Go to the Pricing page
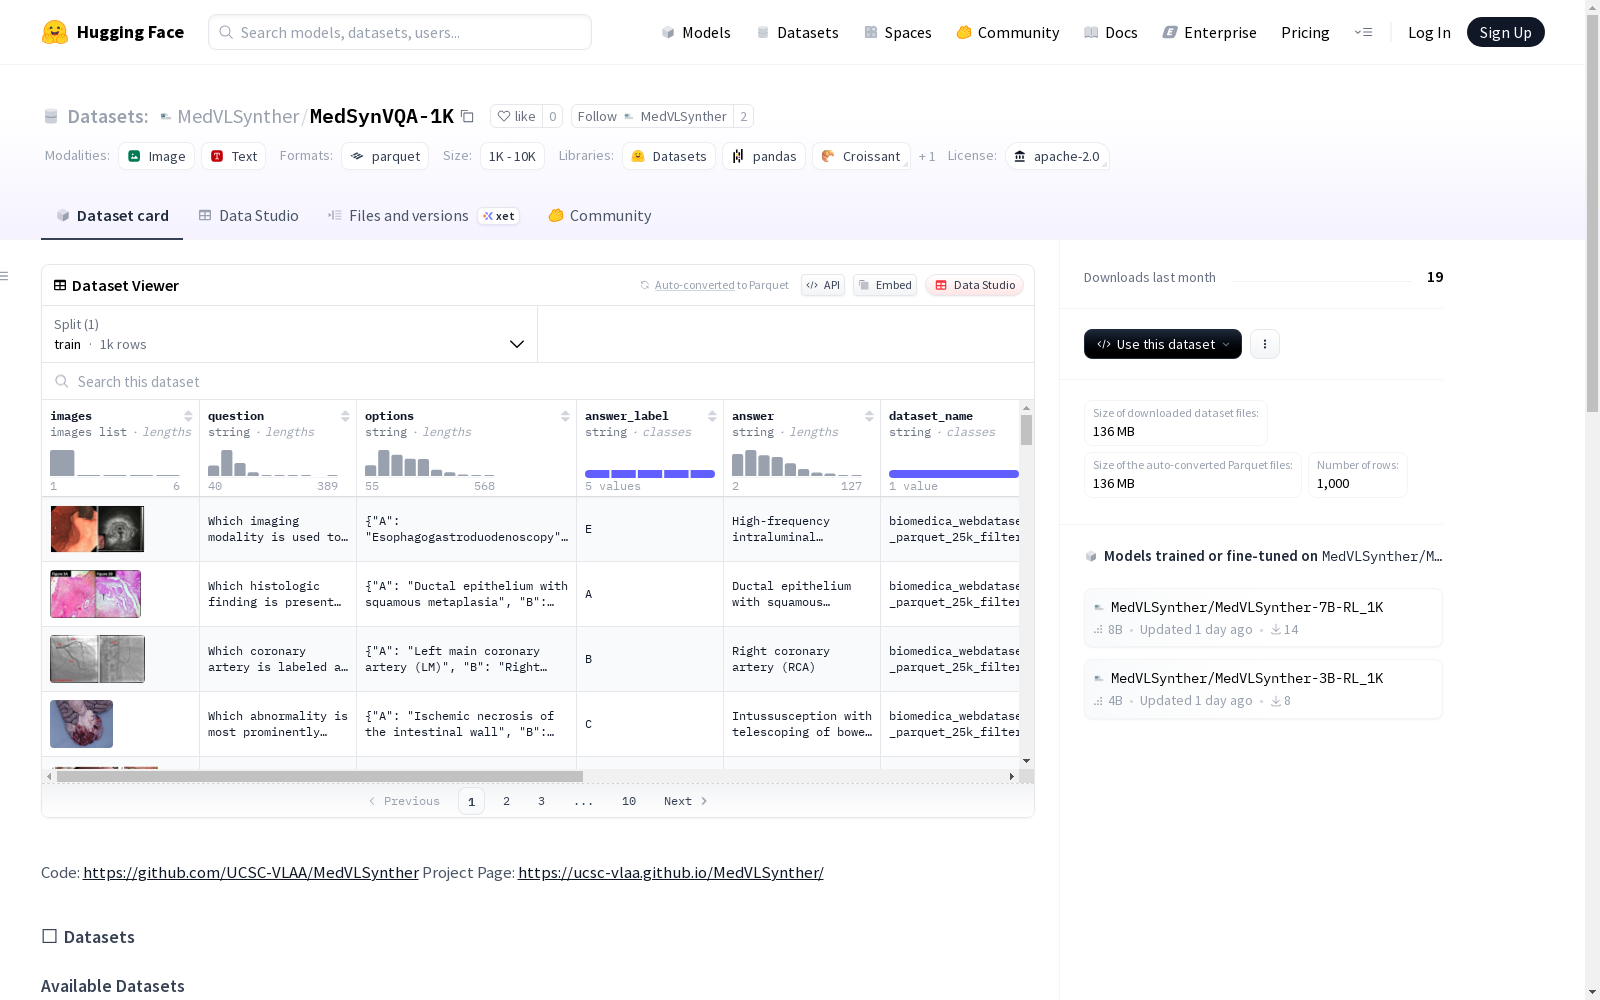 pos(1305,32)
